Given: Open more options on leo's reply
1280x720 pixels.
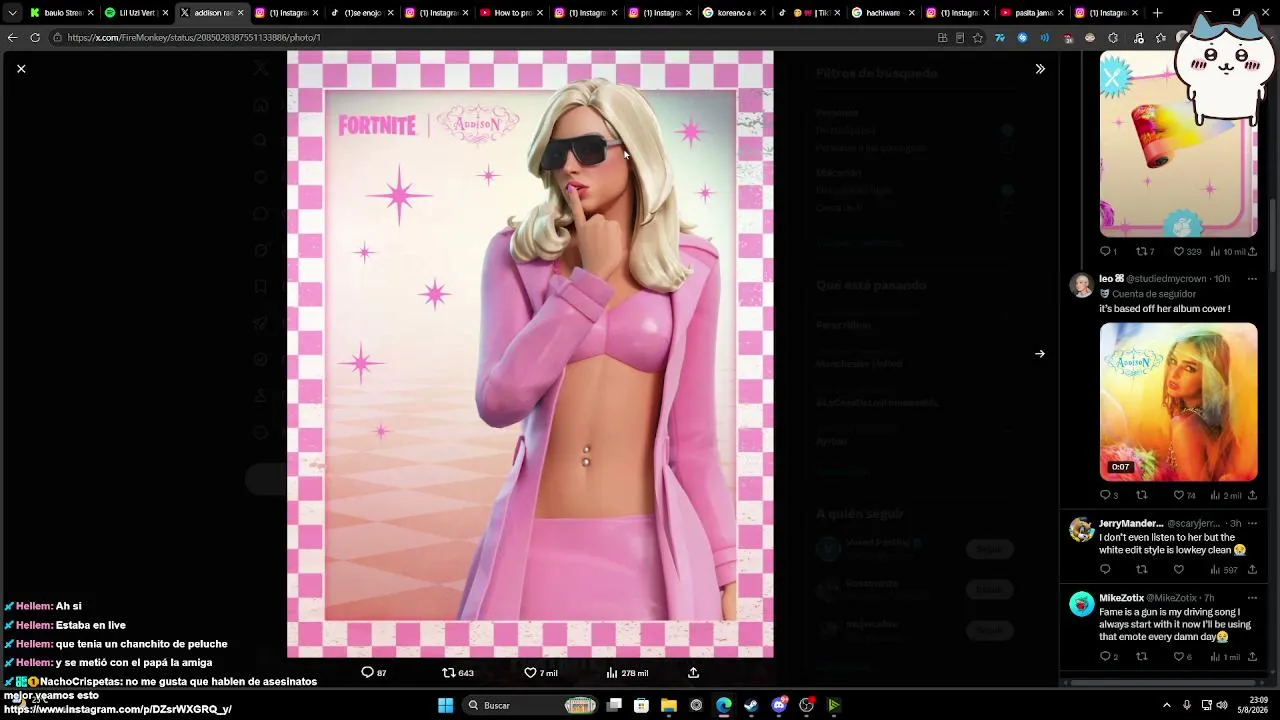Looking at the screenshot, I should pos(1251,279).
